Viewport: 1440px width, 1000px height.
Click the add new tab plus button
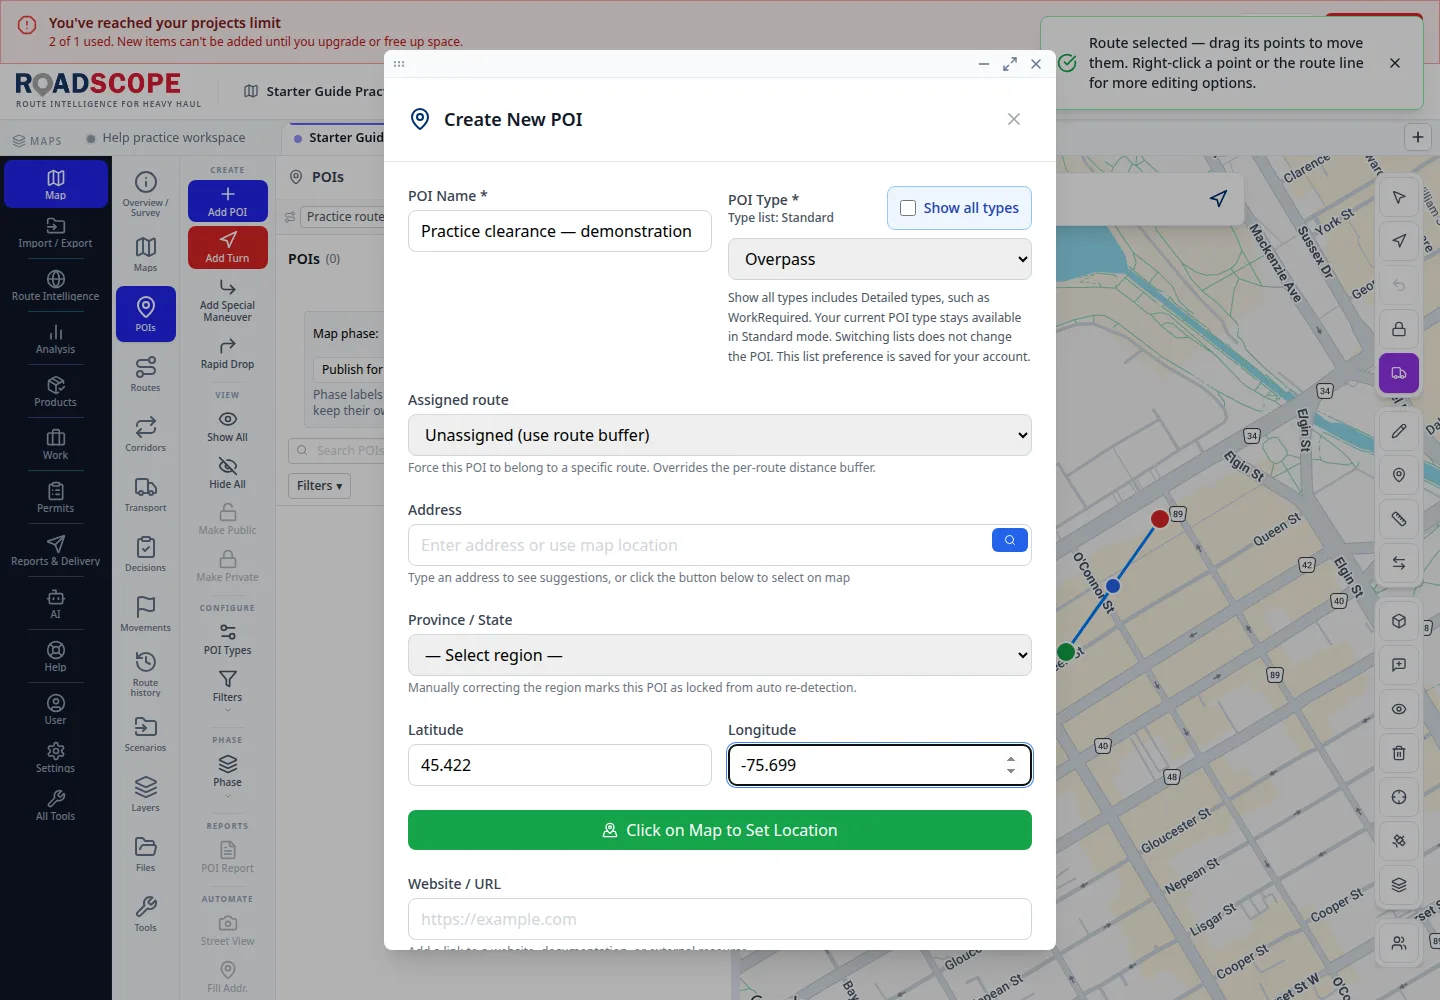tap(1418, 138)
